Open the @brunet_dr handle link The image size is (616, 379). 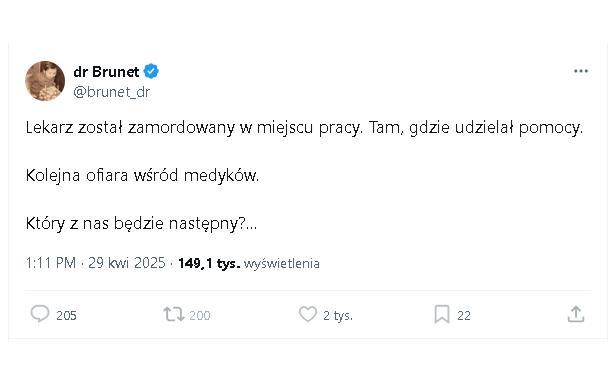(112, 92)
